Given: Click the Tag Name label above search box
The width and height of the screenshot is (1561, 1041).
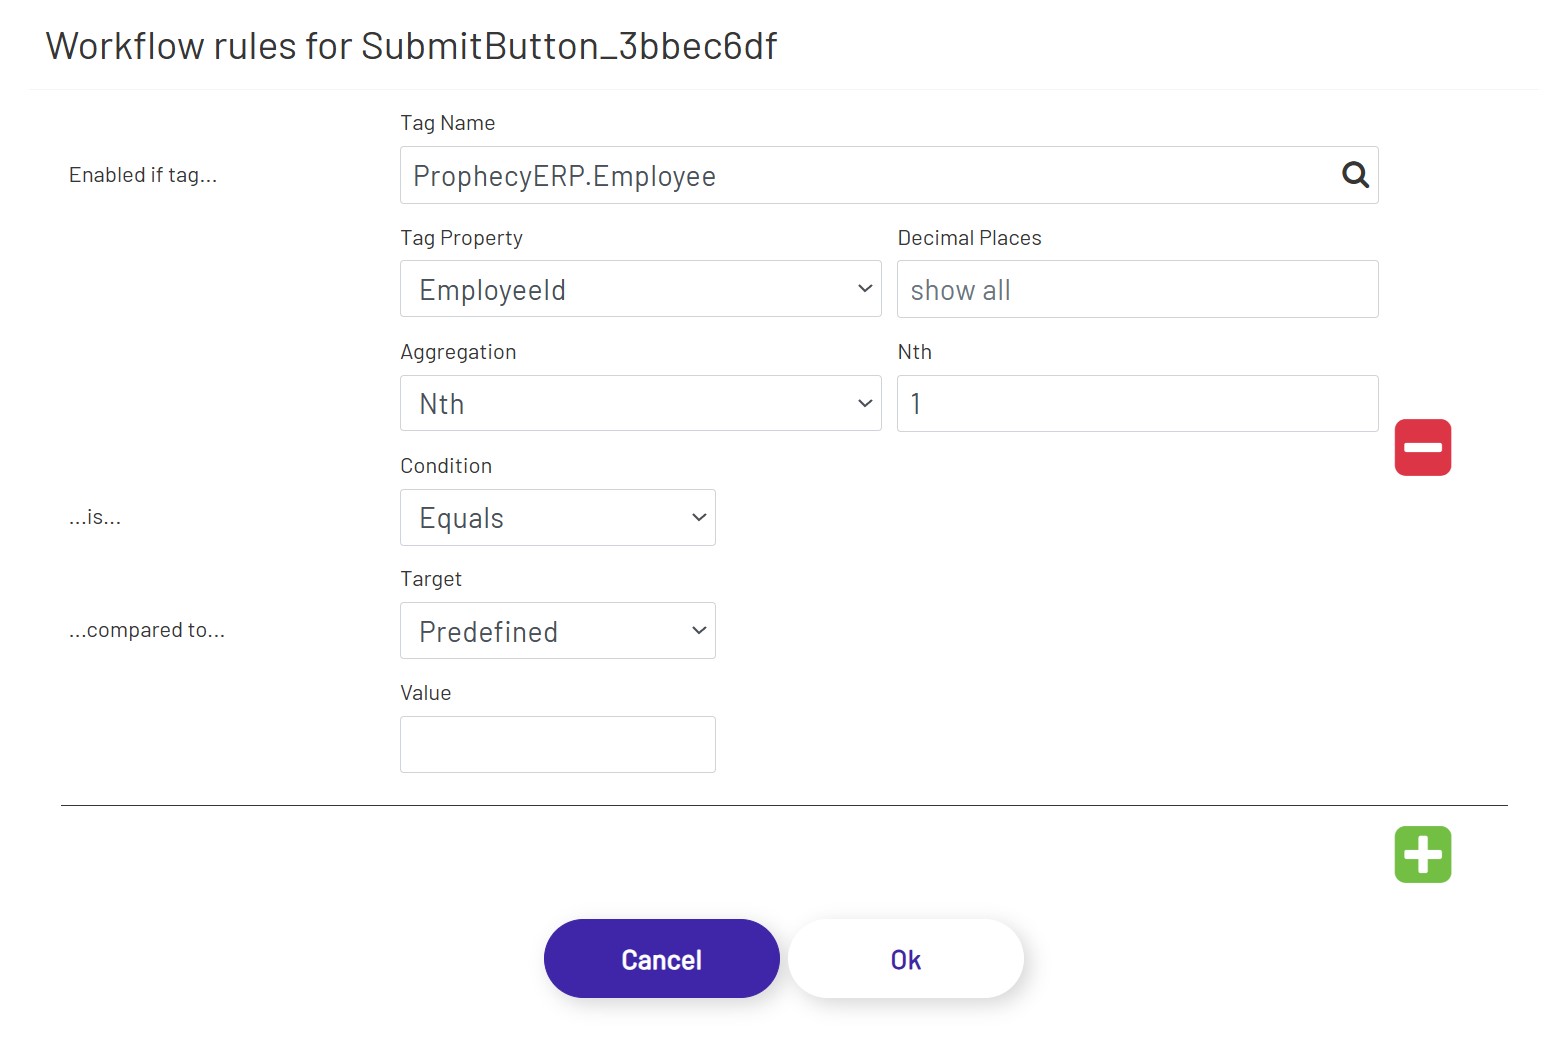Looking at the screenshot, I should (447, 122).
